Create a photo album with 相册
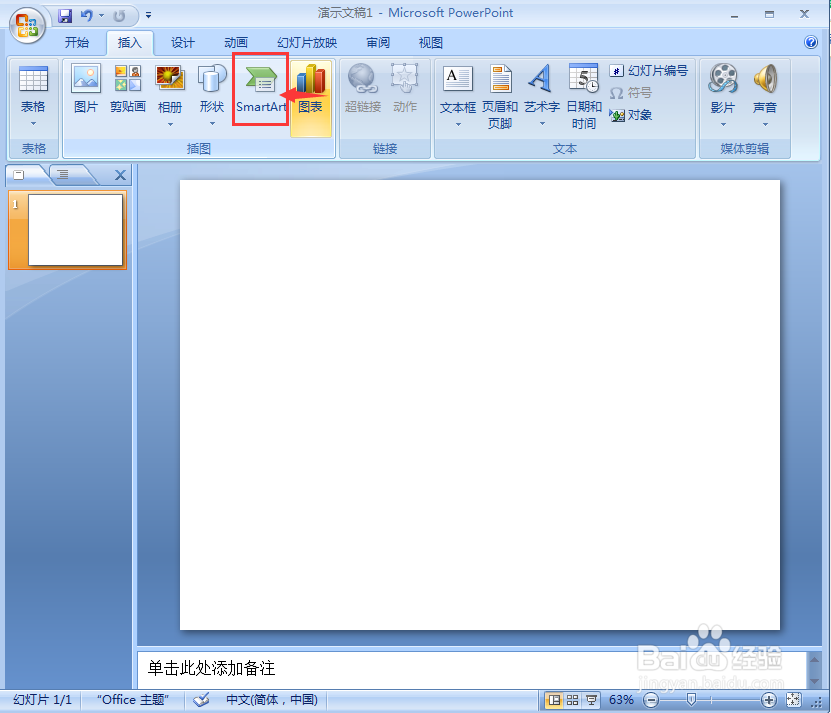The width and height of the screenshot is (831, 713). tap(170, 96)
